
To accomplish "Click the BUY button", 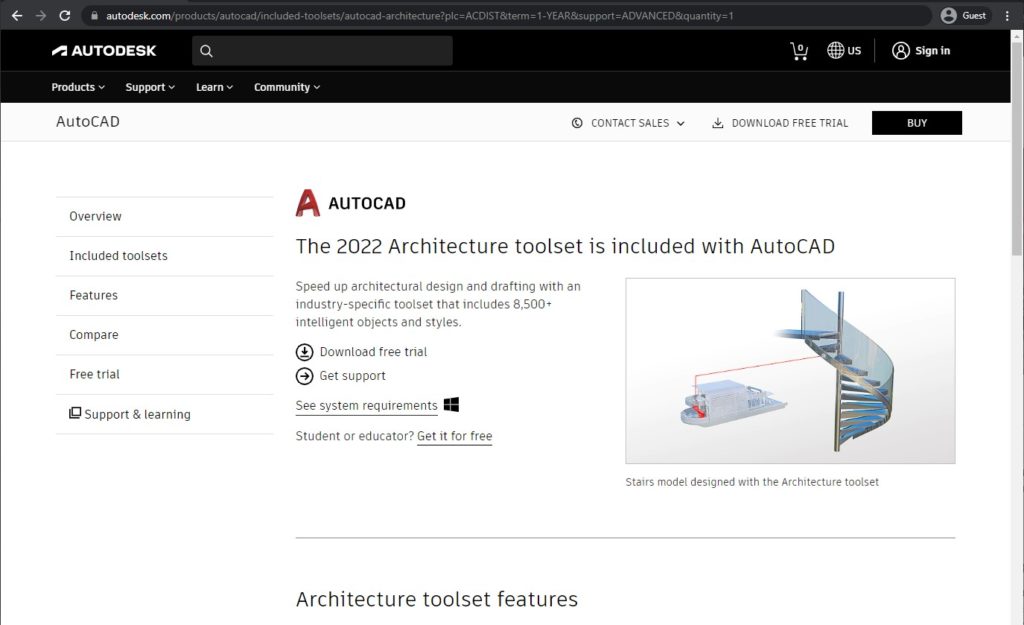I will click(916, 122).
